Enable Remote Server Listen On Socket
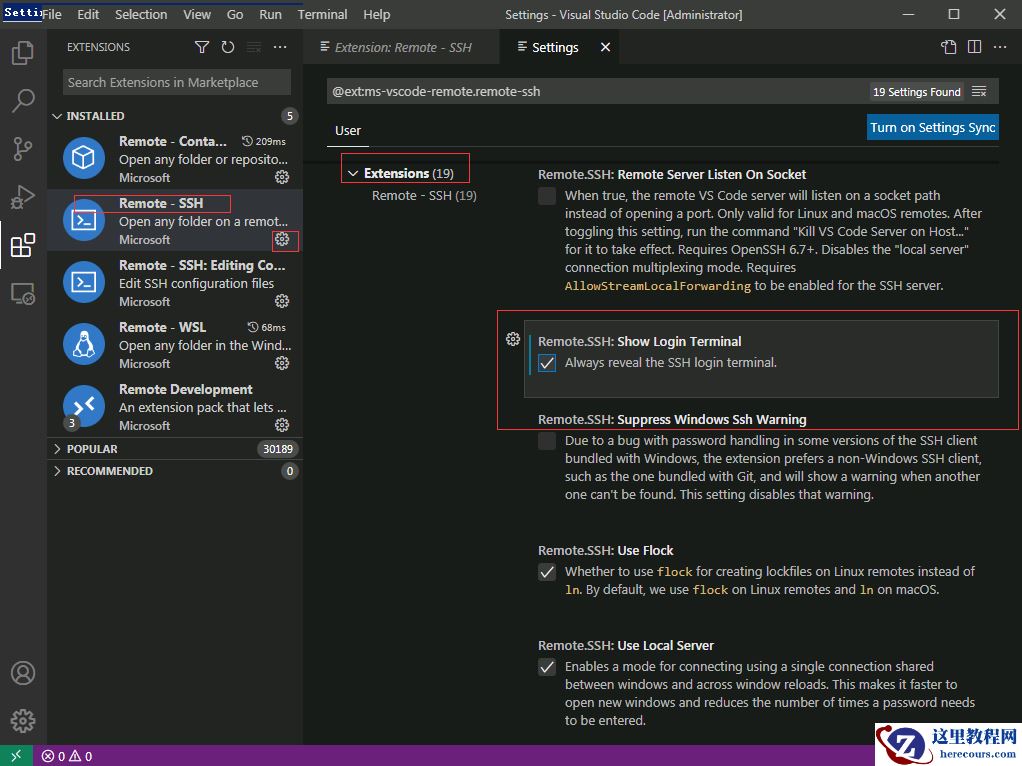The image size is (1022, 766). 547,197
